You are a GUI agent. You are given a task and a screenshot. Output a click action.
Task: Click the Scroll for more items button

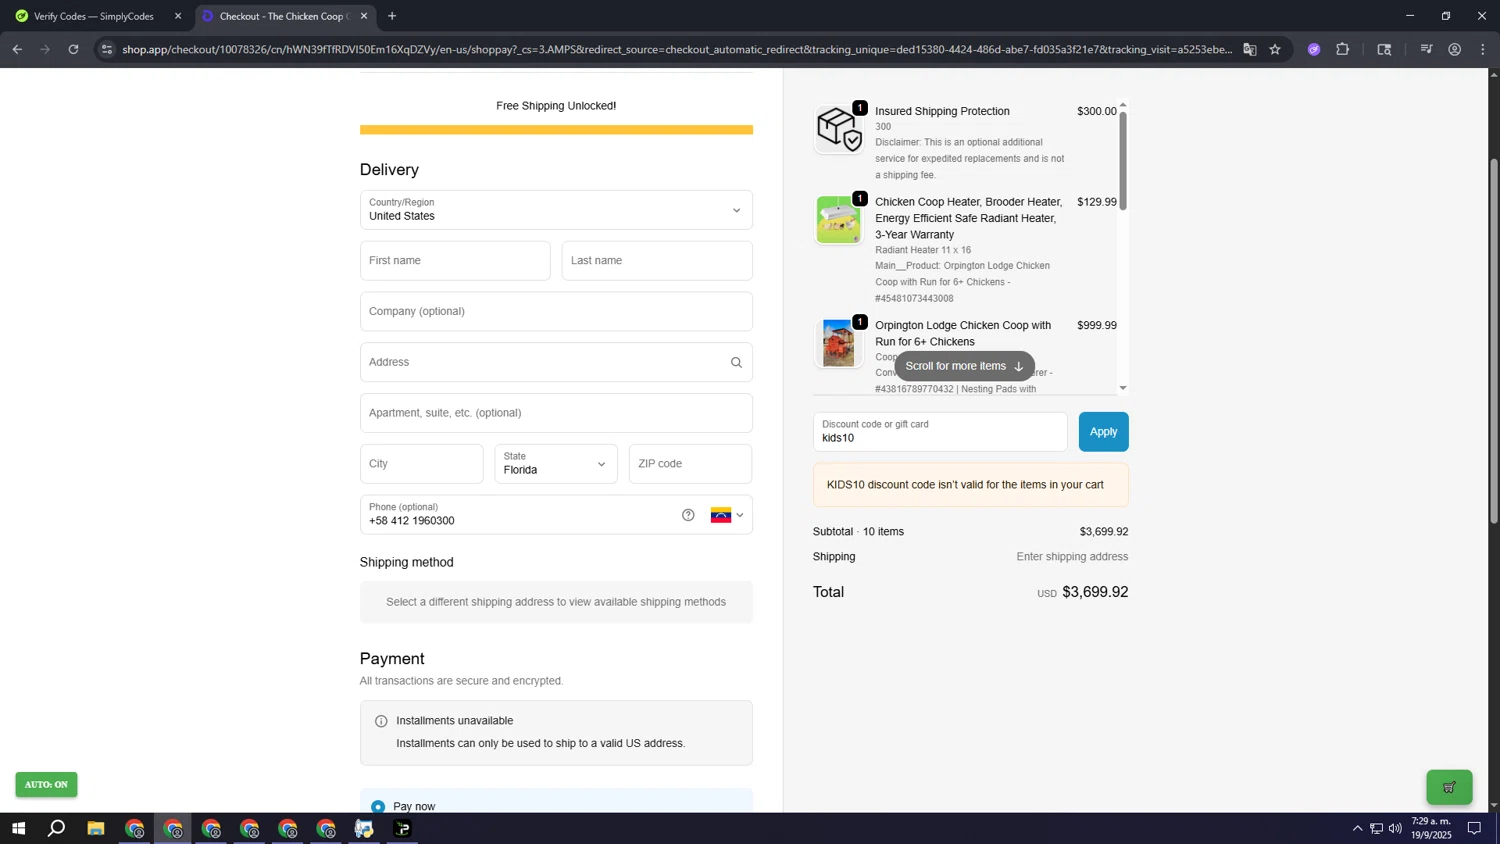point(965,366)
